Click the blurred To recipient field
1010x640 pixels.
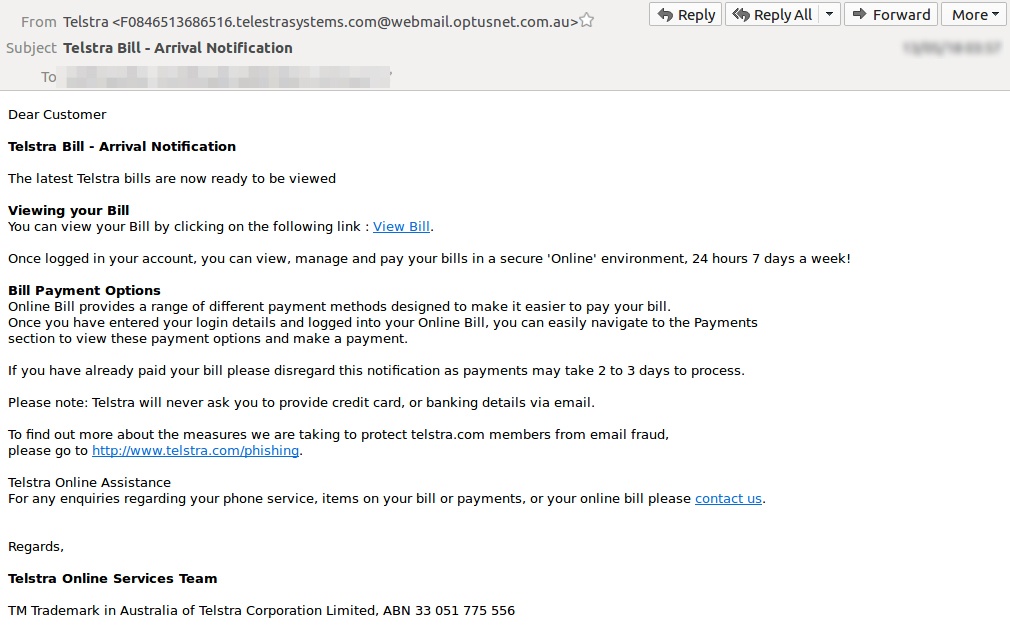tap(225, 77)
